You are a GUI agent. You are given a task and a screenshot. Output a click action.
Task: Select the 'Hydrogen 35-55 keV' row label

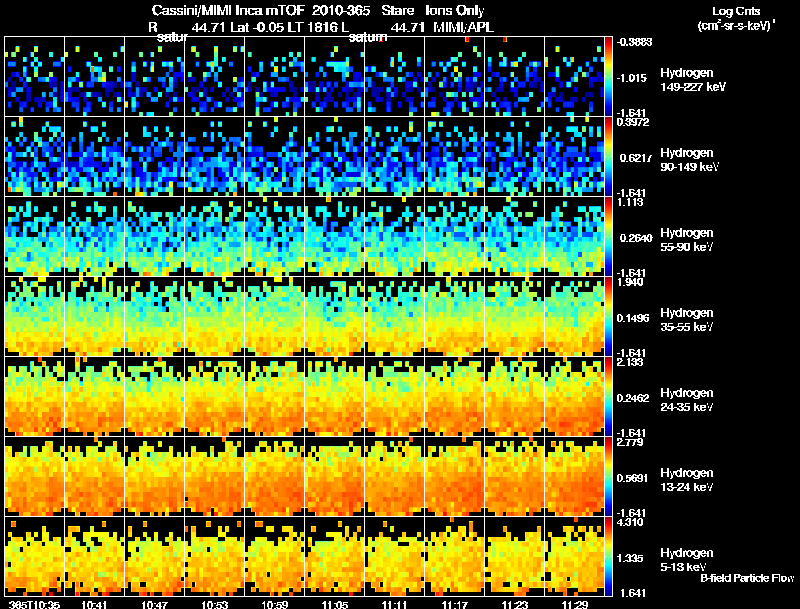[x=687, y=320]
